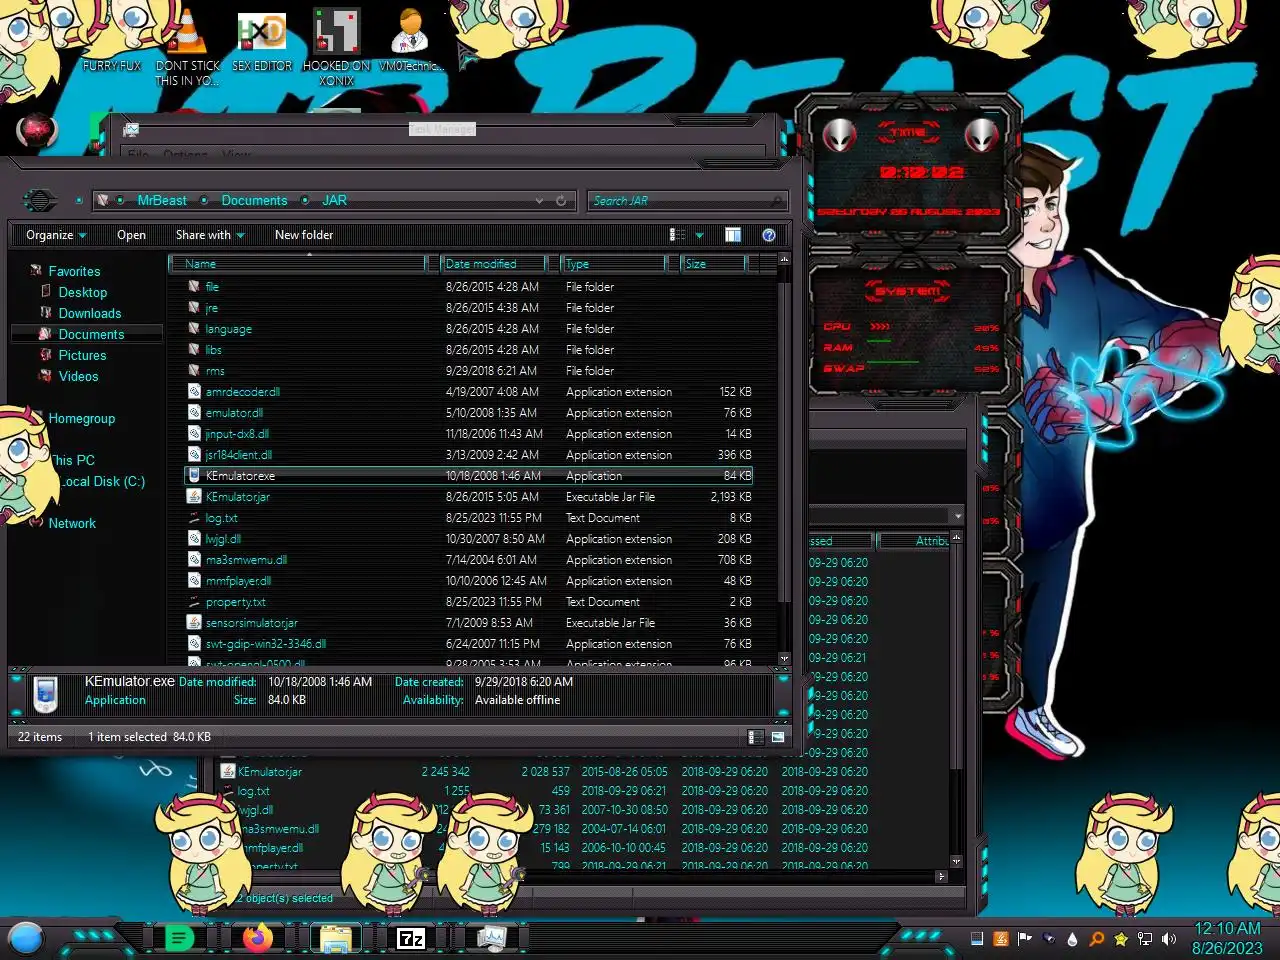The image size is (1280, 960).
Task: Select the KEmulator.exe row
Action: pos(469,476)
